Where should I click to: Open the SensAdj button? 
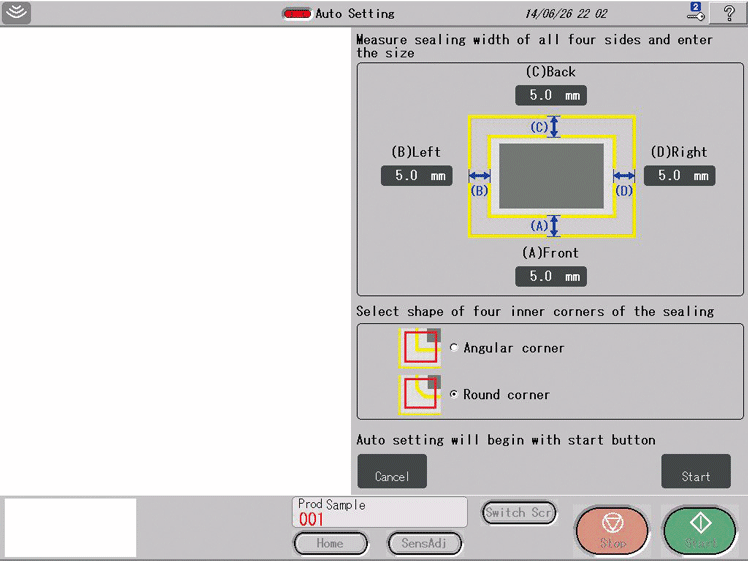coord(424,543)
